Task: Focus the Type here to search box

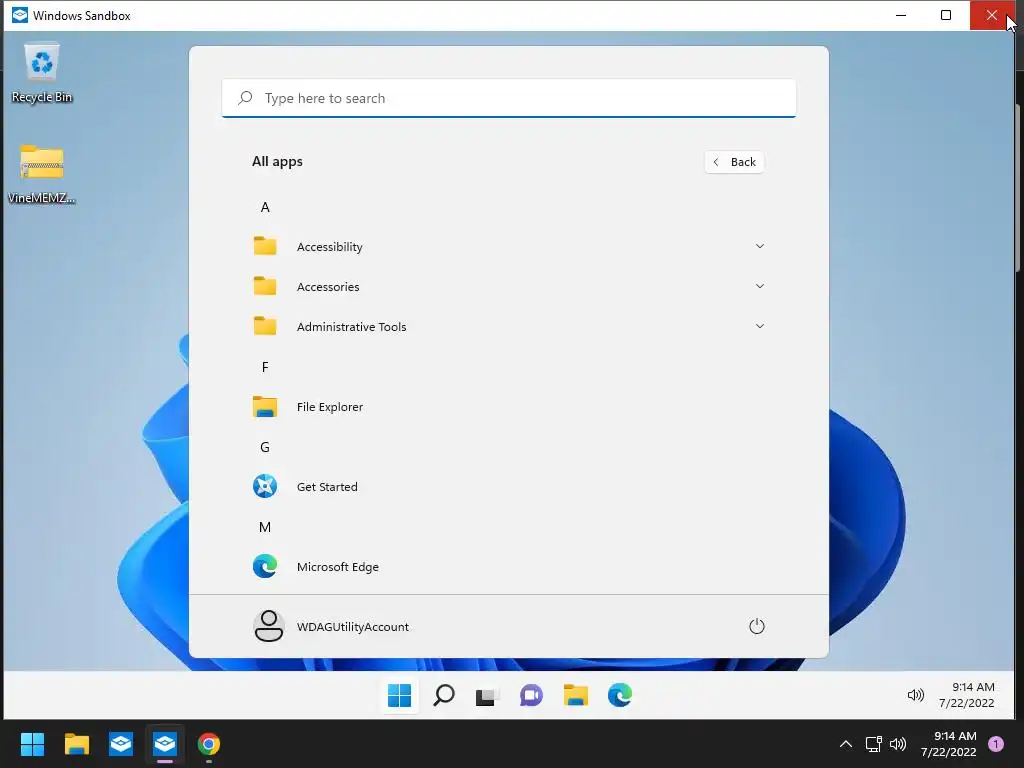Action: pyautogui.click(x=509, y=98)
